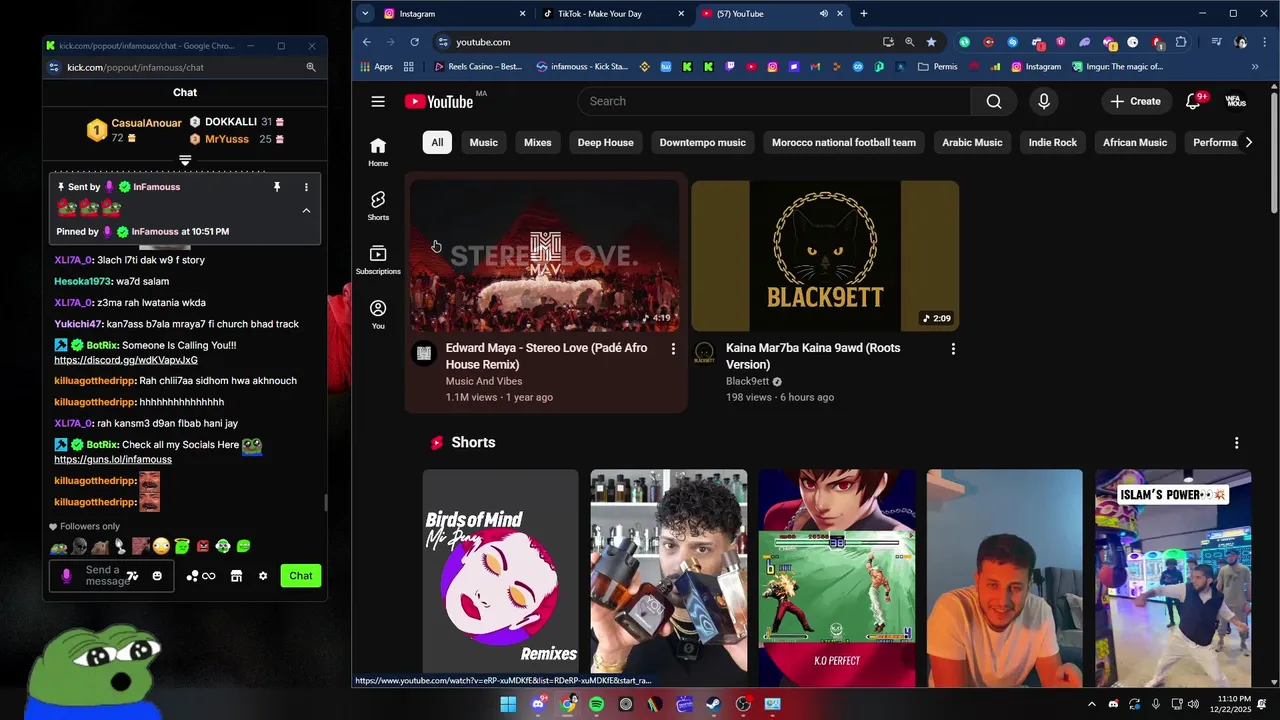Open a new Chrome tab
Viewport: 1280px width, 720px height.
pyautogui.click(x=864, y=14)
